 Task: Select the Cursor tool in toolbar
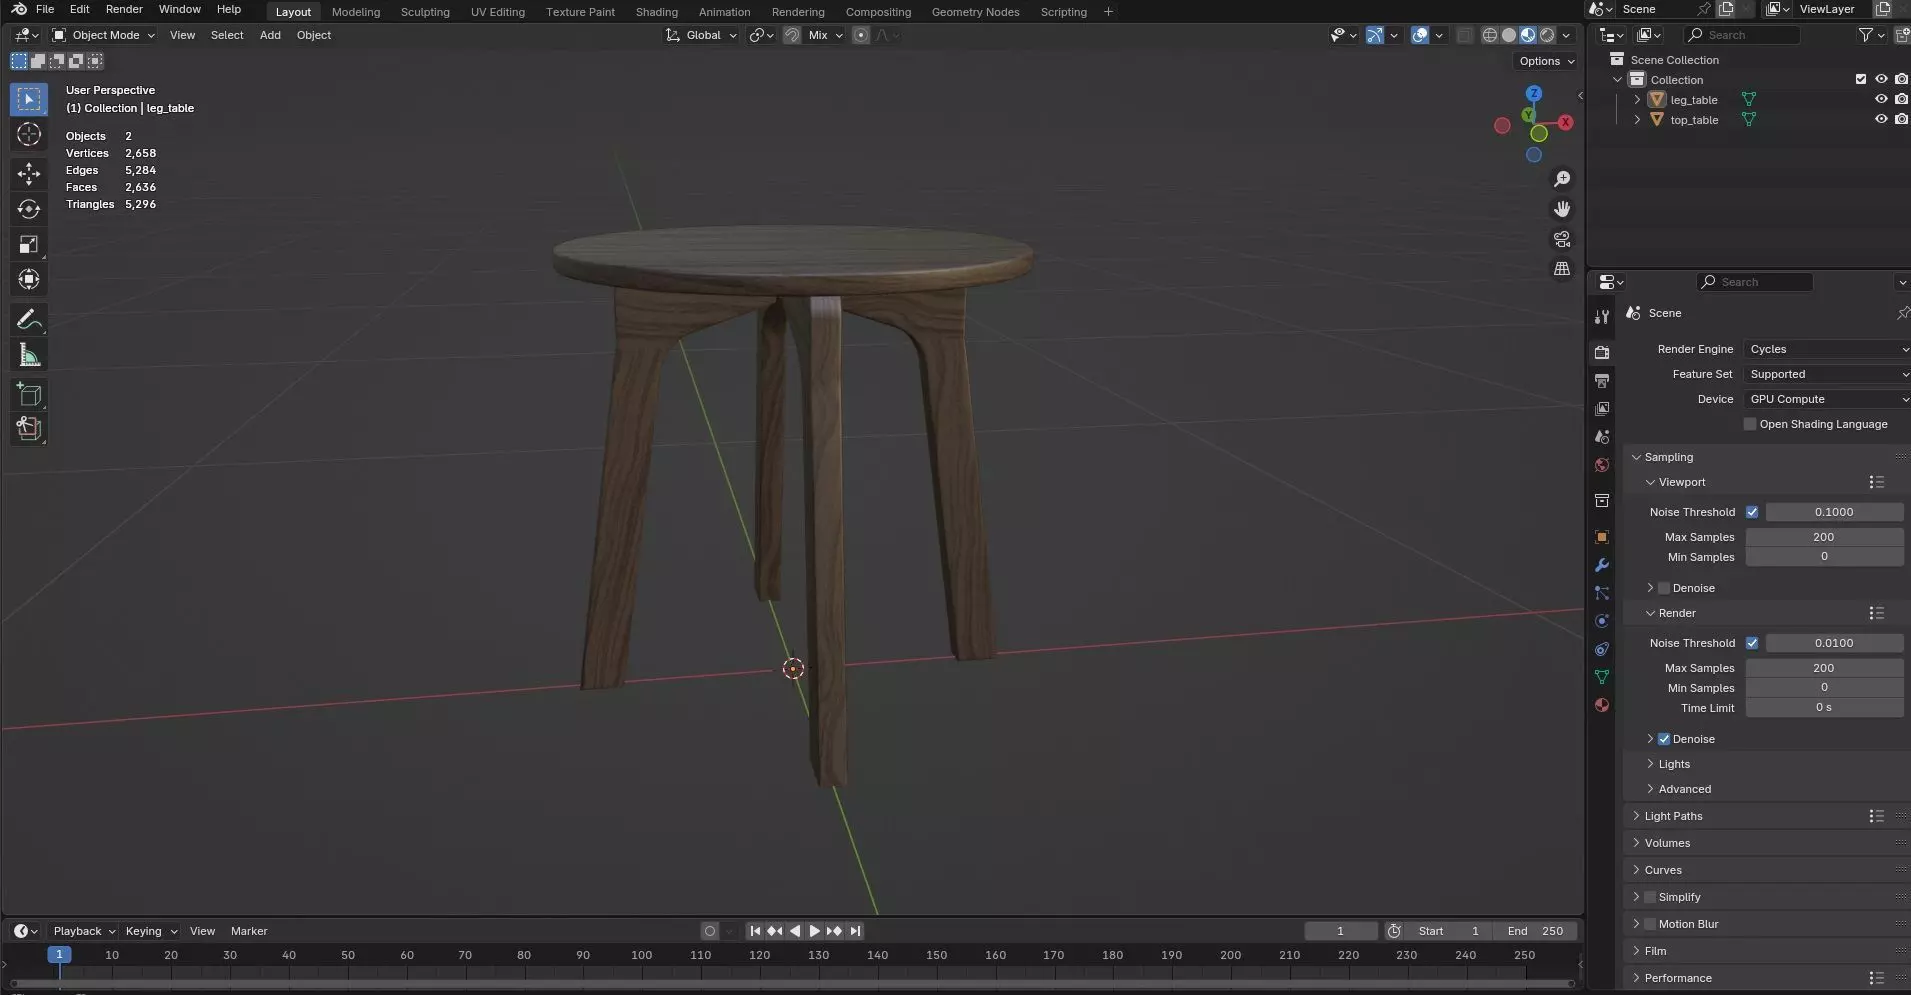coord(29,134)
